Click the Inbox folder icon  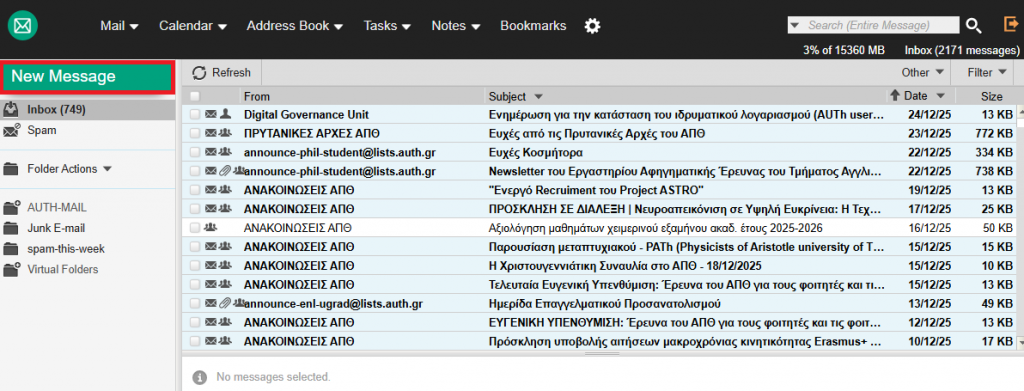click(10, 109)
